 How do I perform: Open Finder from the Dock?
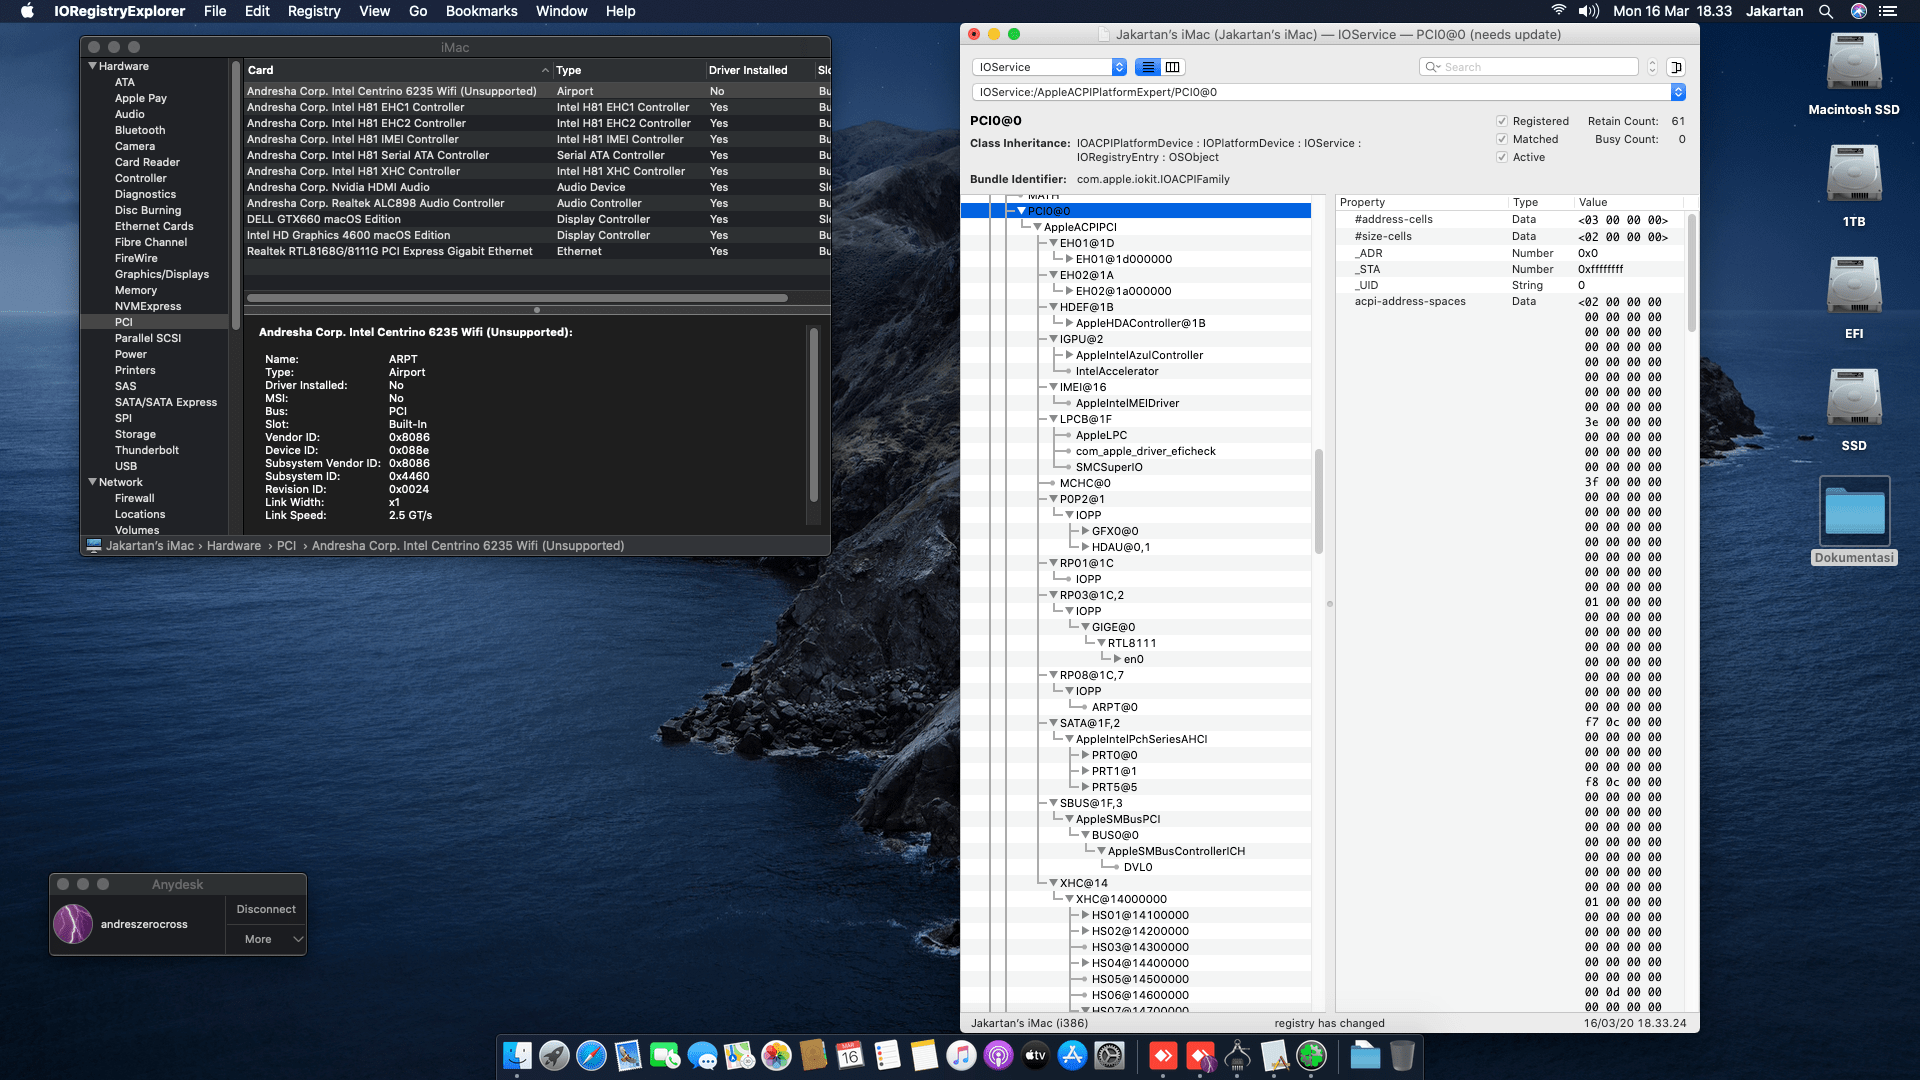point(517,1055)
